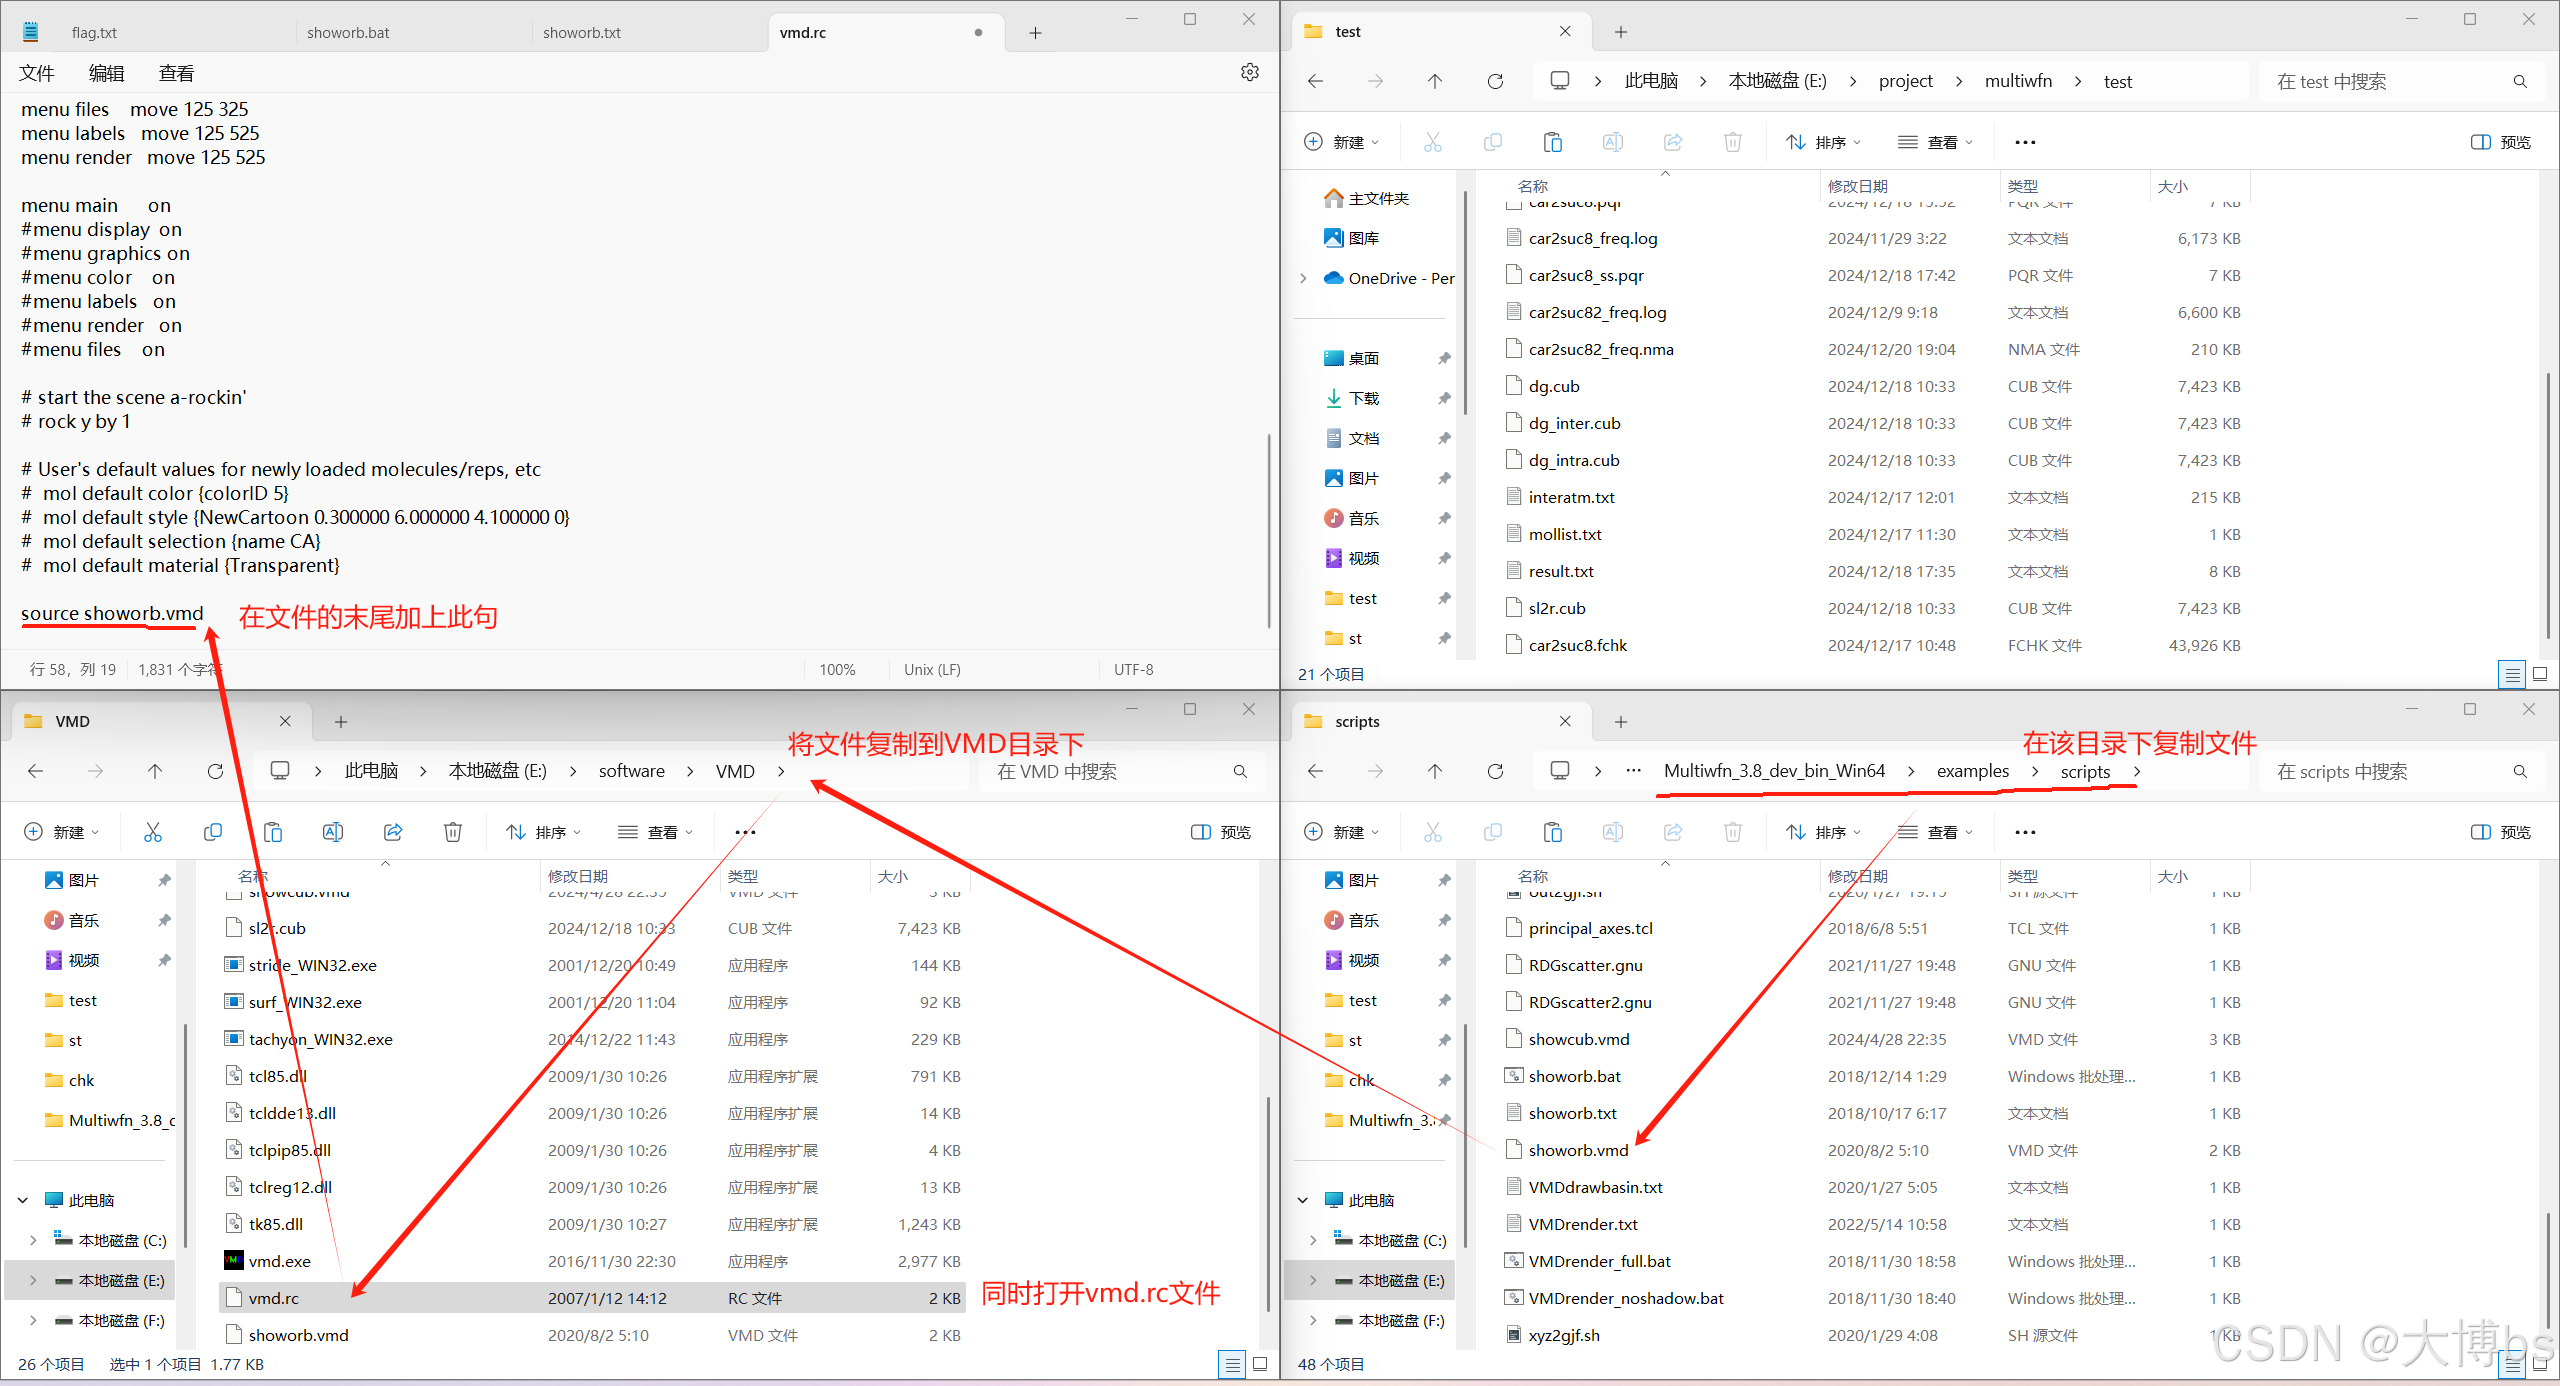Click the cut icon in VMD window toolbar
This screenshot has height=1386, width=2560.
tap(153, 832)
